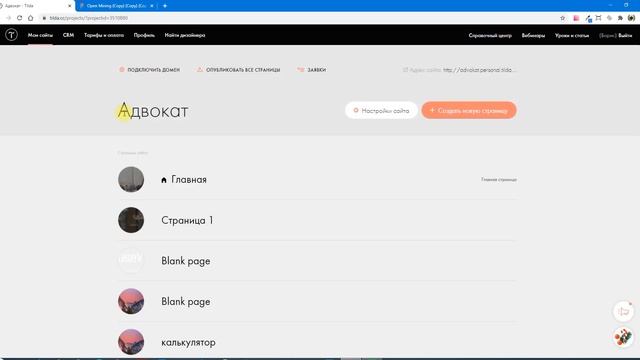Click Подключить домен

coord(153,70)
